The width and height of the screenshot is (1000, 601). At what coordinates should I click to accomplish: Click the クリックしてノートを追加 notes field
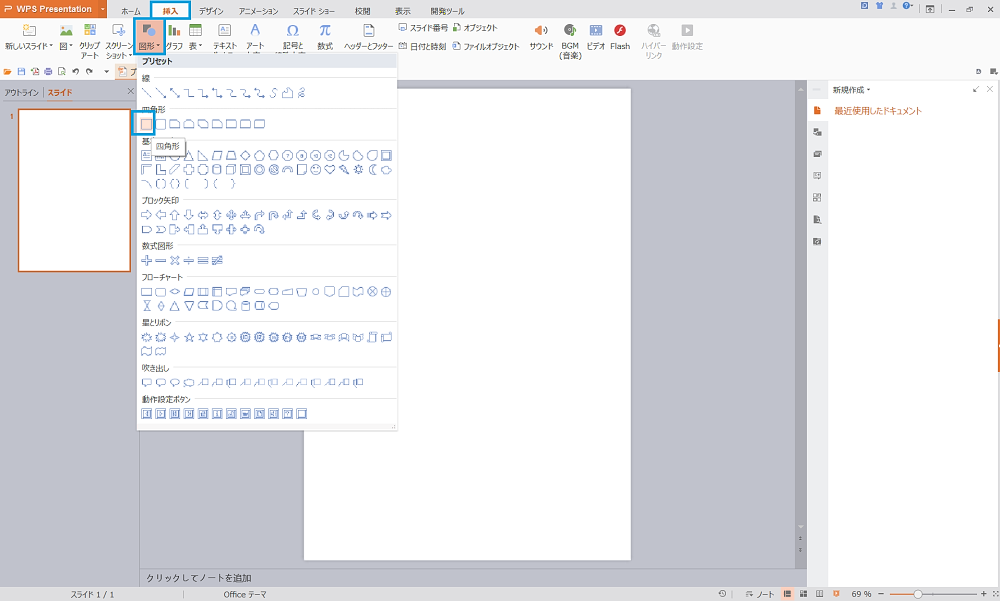point(473,577)
